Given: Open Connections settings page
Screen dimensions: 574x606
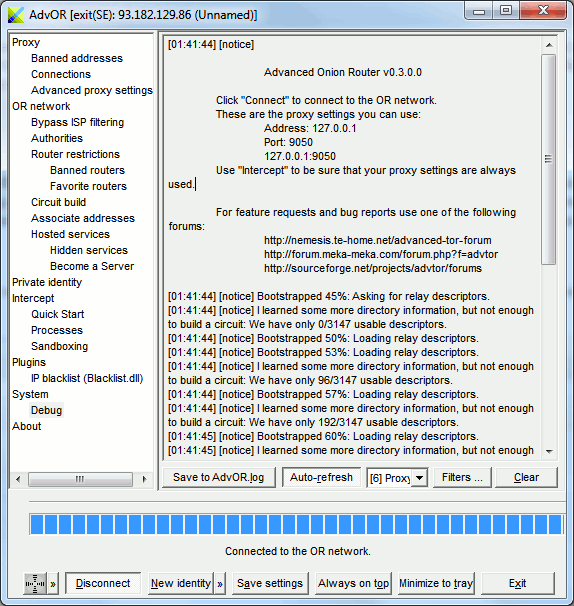Looking at the screenshot, I should point(61,74).
